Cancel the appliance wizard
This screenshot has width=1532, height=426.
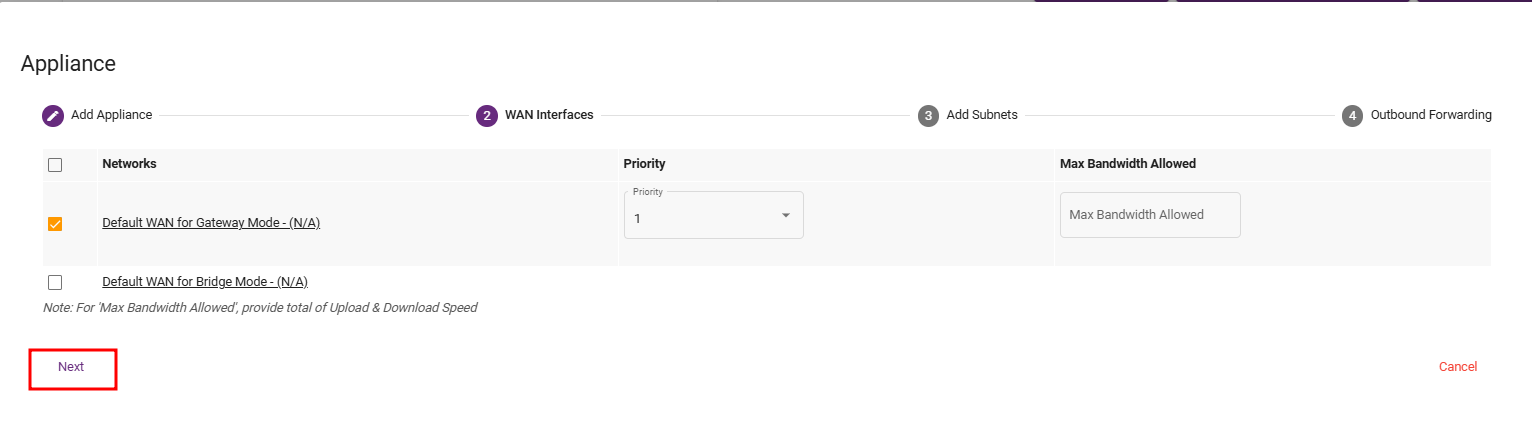click(1457, 367)
